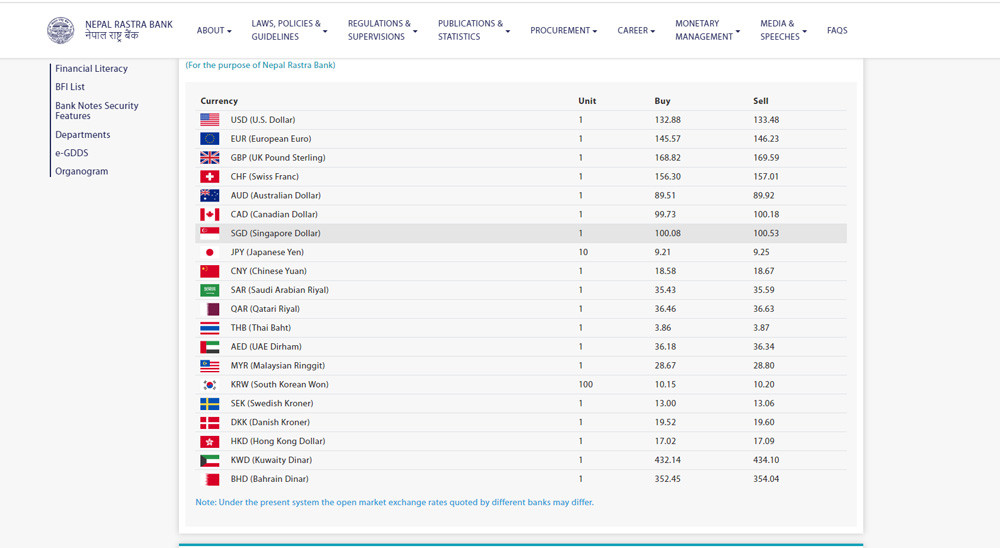Expand the Laws, Policies & Guidelines menu

coord(289,30)
